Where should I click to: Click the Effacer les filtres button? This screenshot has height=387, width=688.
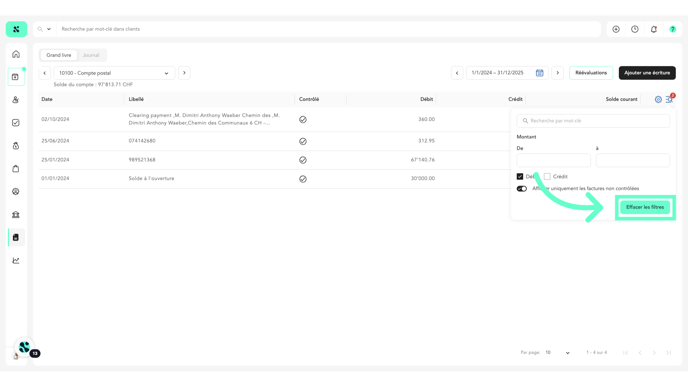645,207
